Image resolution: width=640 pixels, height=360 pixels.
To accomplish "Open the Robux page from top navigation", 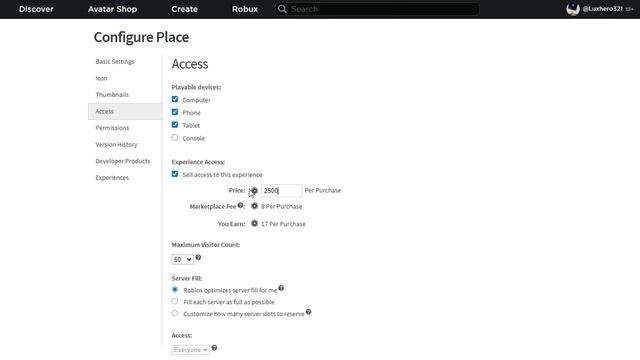I will click(x=245, y=9).
